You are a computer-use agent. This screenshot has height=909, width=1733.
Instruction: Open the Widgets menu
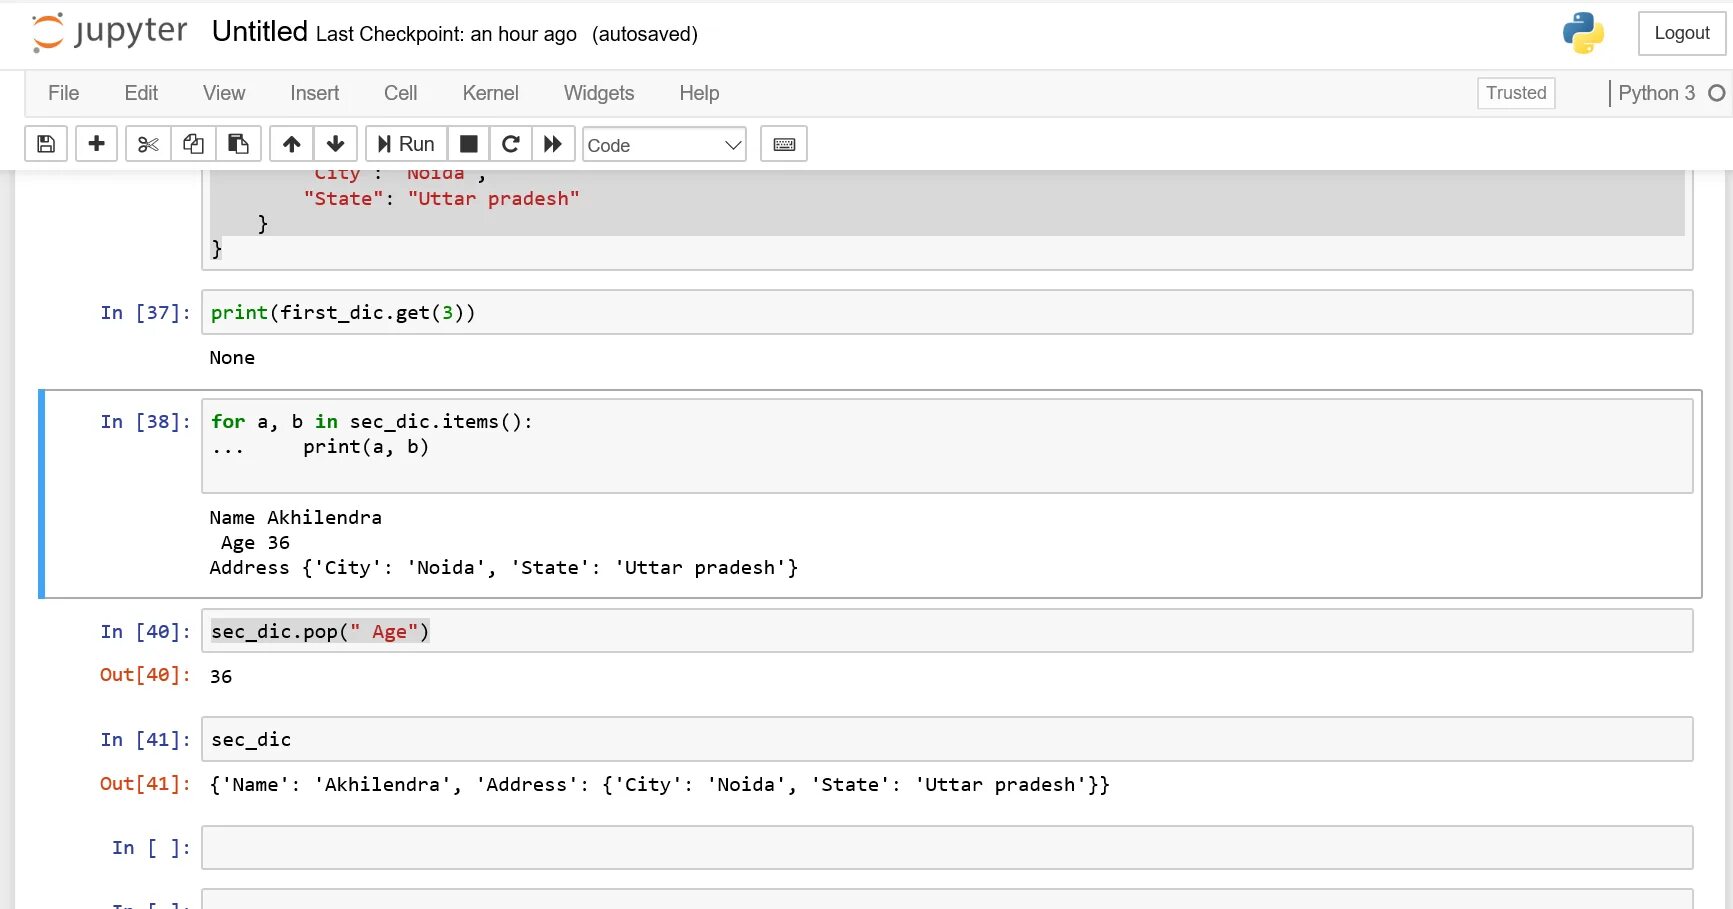tap(598, 93)
